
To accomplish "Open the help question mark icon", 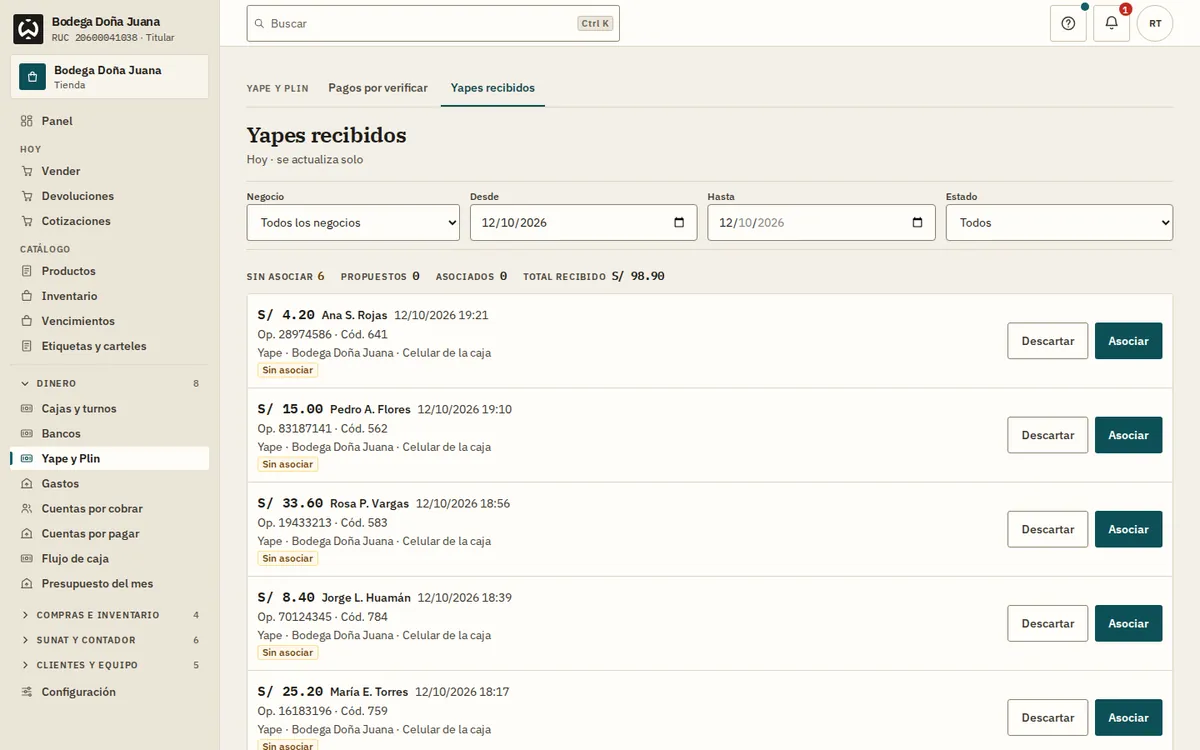I will 1068,23.
